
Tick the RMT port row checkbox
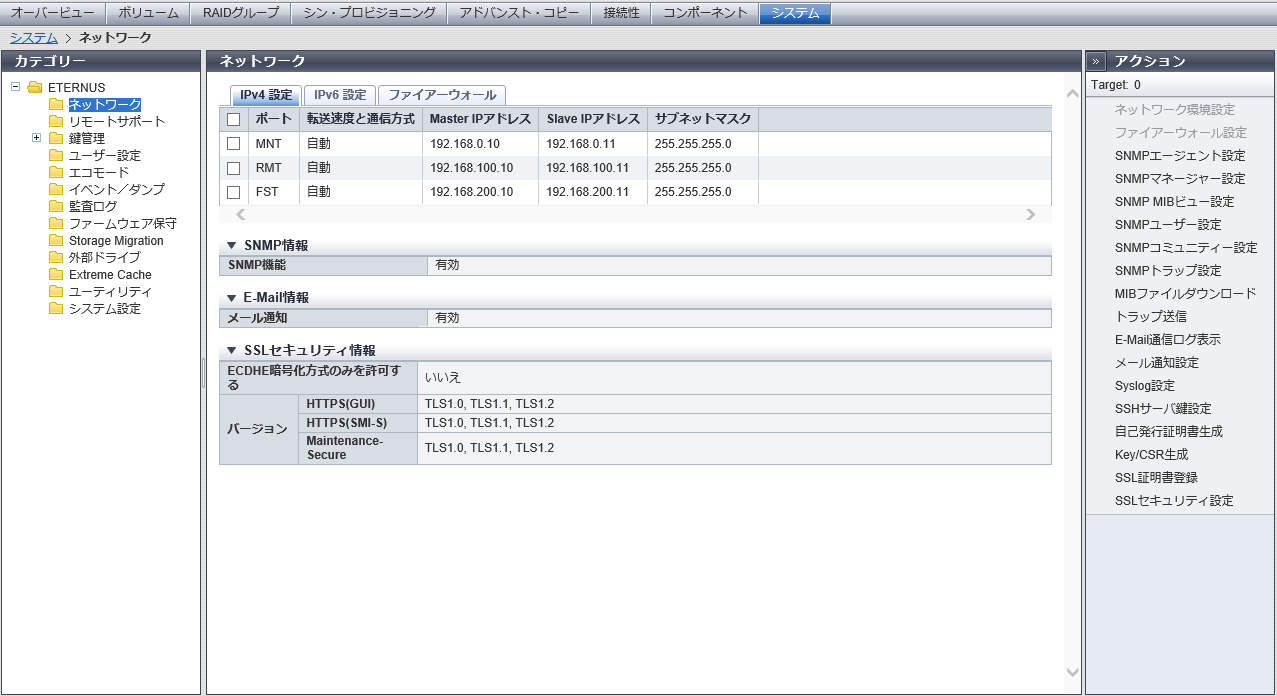point(234,168)
